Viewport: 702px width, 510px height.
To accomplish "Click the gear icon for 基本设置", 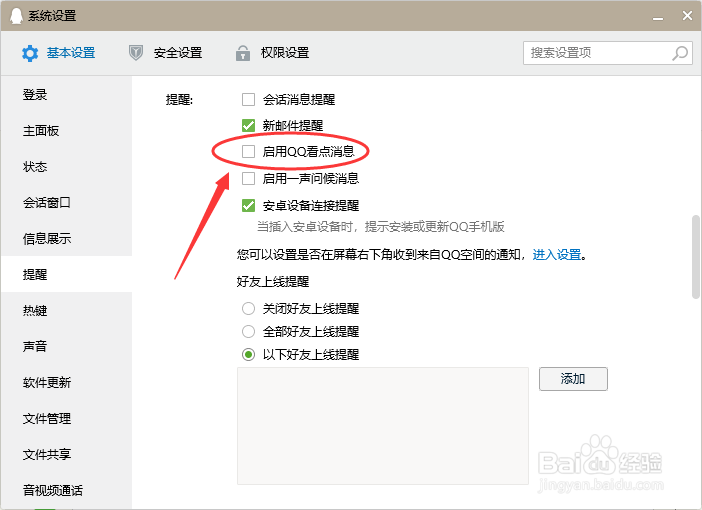I will coord(30,53).
